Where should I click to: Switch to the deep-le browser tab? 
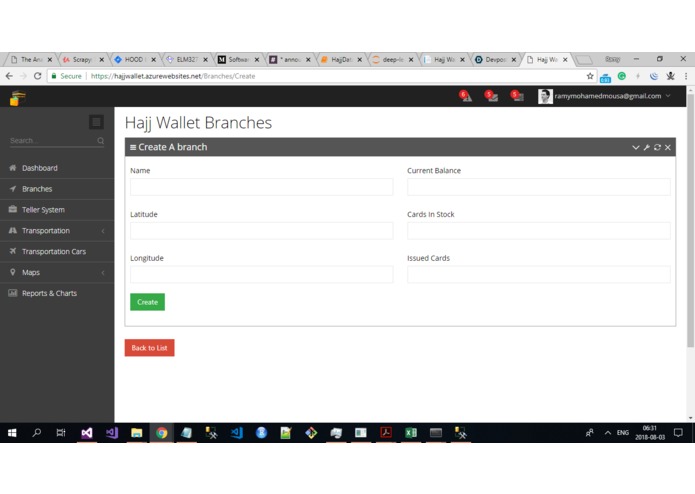392,59
